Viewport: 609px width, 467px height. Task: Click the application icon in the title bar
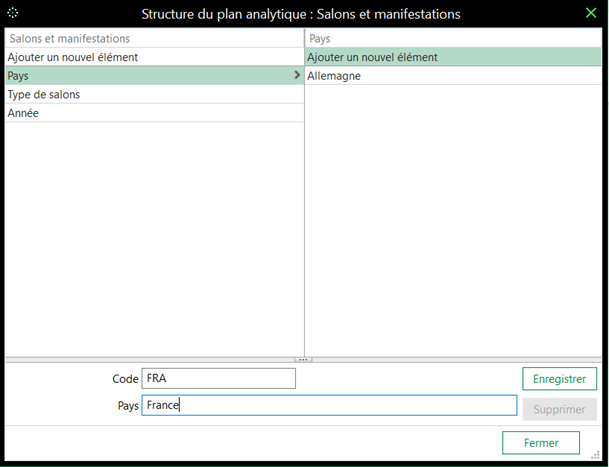pyautogui.click(x=13, y=14)
